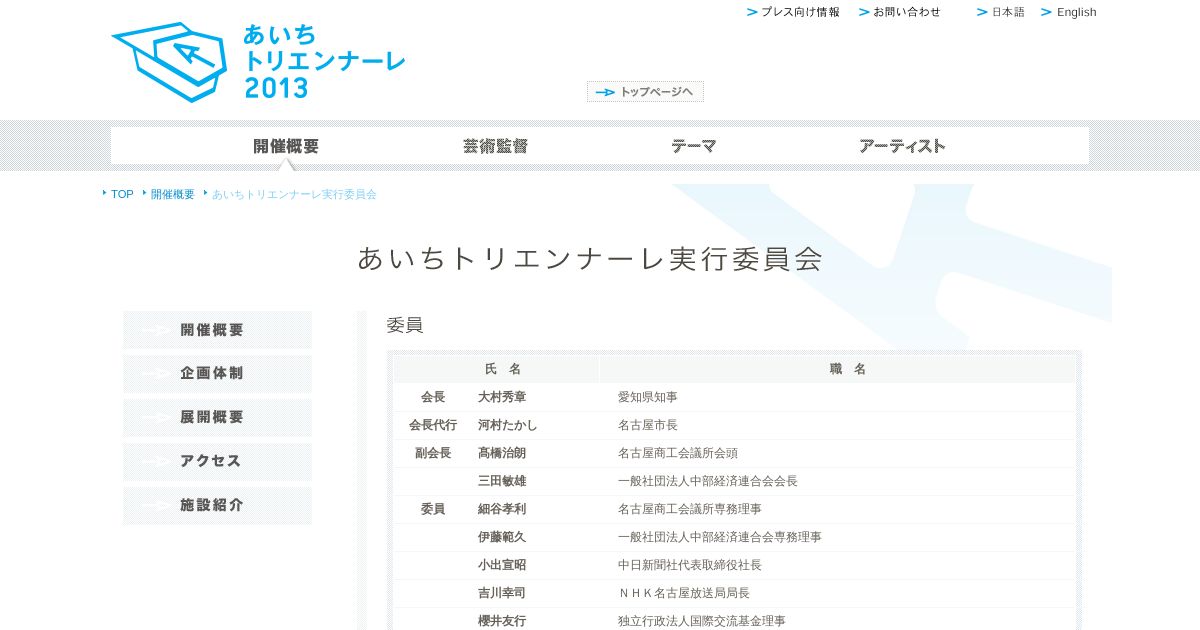Click the 会長 role cell
The image size is (1200, 630).
[433, 397]
